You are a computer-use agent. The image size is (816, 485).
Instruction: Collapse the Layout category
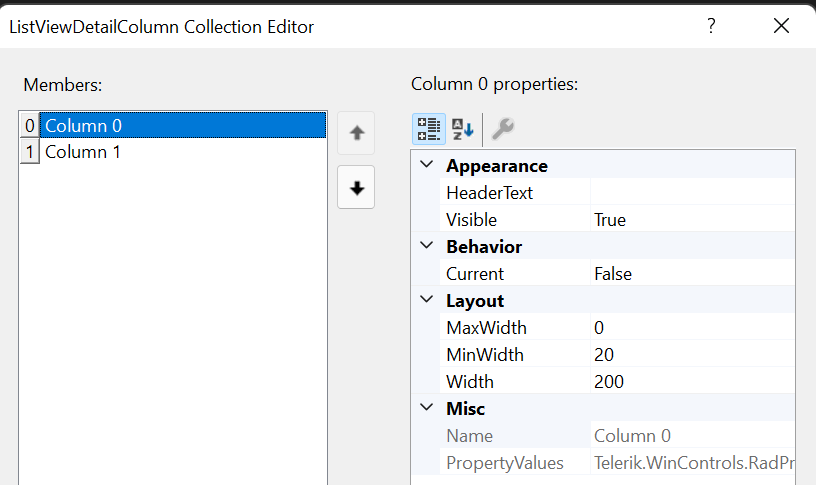pyautogui.click(x=427, y=300)
